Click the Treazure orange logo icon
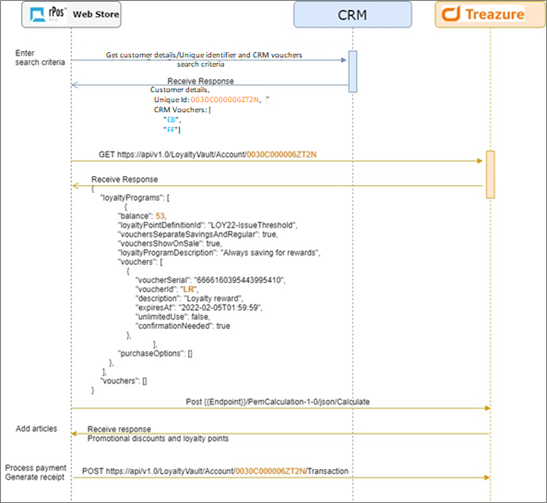The width and height of the screenshot is (547, 503). (x=451, y=14)
